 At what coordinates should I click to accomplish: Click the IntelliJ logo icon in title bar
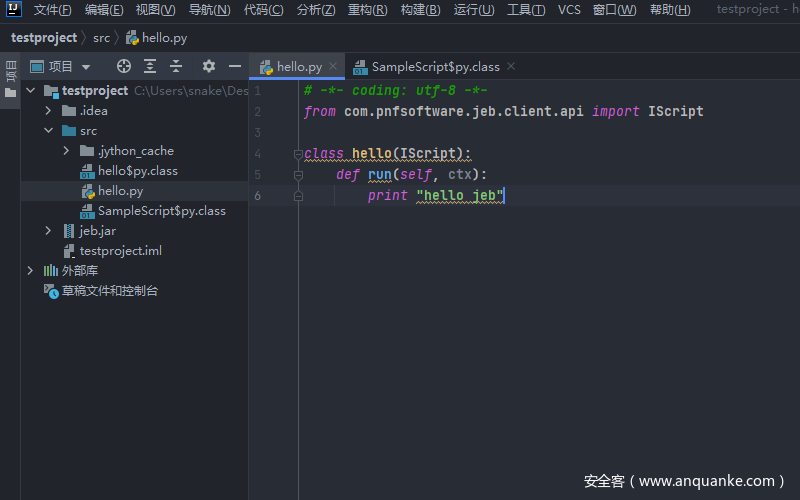point(12,10)
